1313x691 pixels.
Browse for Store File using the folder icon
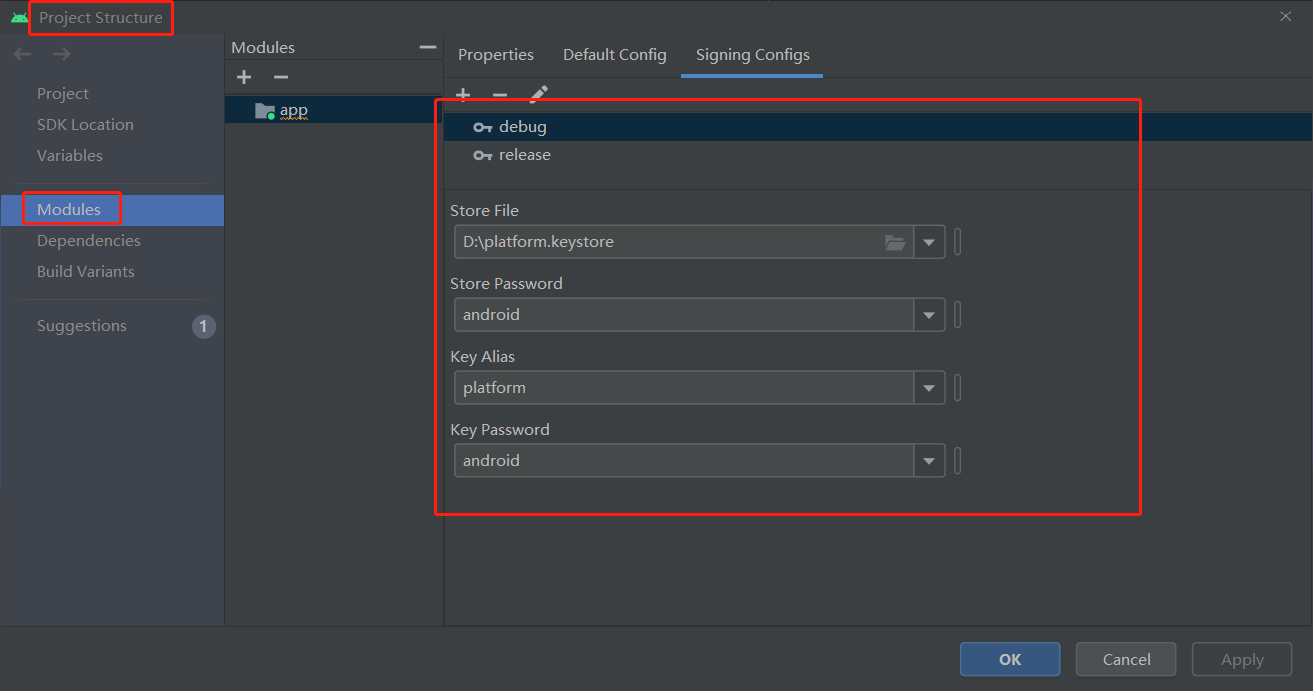pos(895,241)
